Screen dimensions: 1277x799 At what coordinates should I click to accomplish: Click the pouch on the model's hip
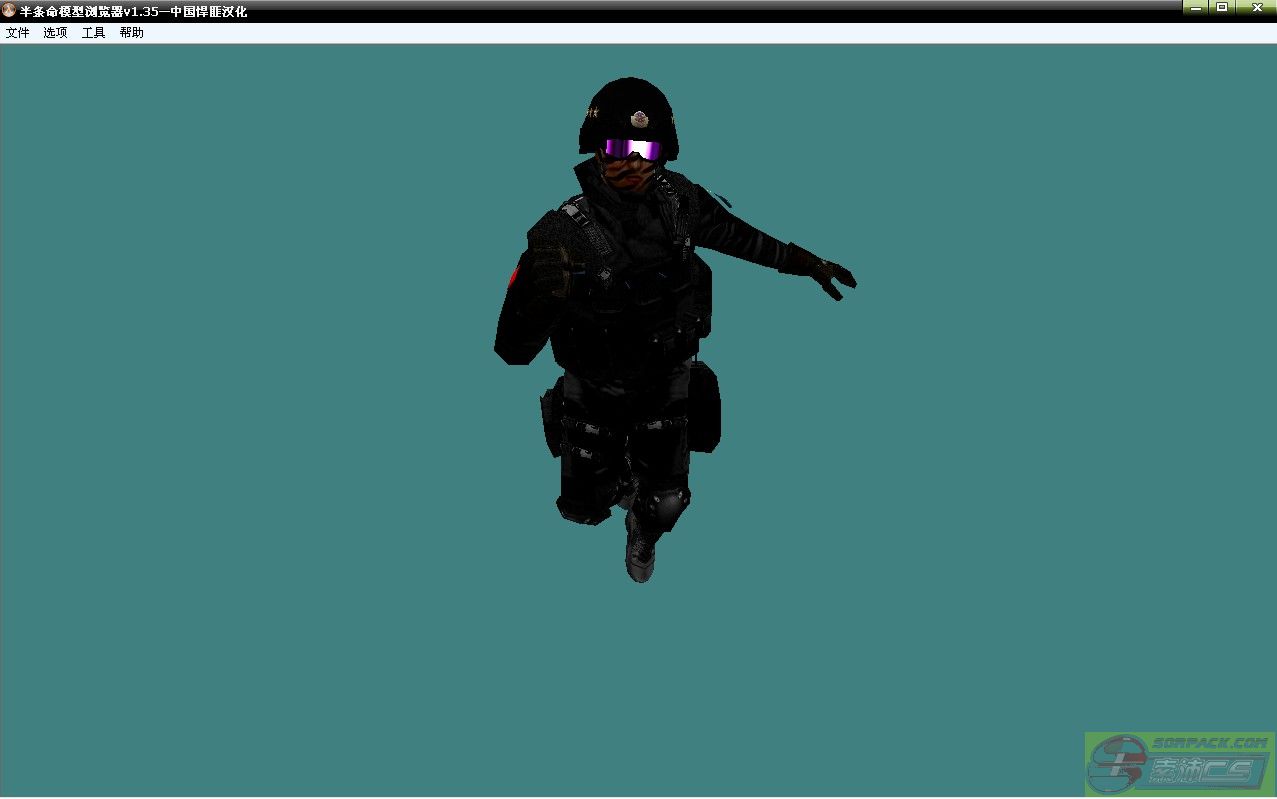pyautogui.click(x=704, y=407)
